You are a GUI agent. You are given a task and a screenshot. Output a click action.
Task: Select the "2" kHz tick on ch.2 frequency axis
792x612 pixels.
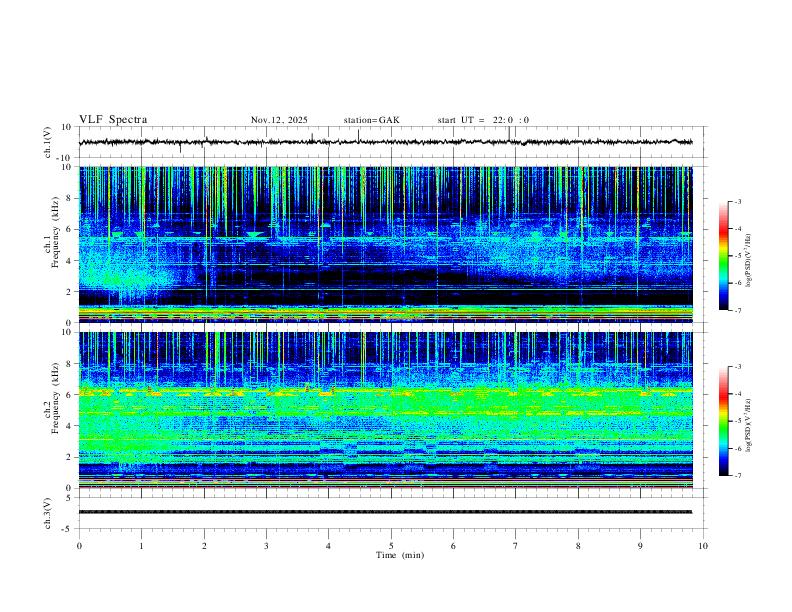[x=70, y=457]
